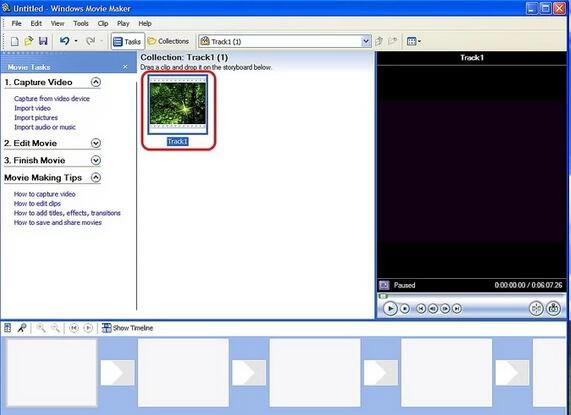Undo the last action
The image size is (571, 415).
(64, 41)
